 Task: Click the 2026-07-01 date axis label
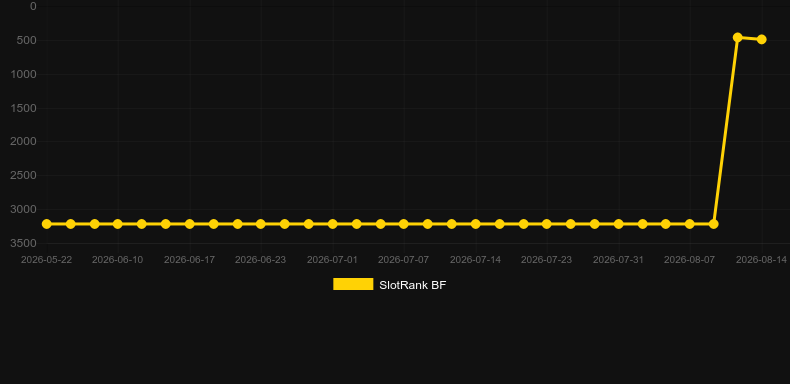point(333,260)
